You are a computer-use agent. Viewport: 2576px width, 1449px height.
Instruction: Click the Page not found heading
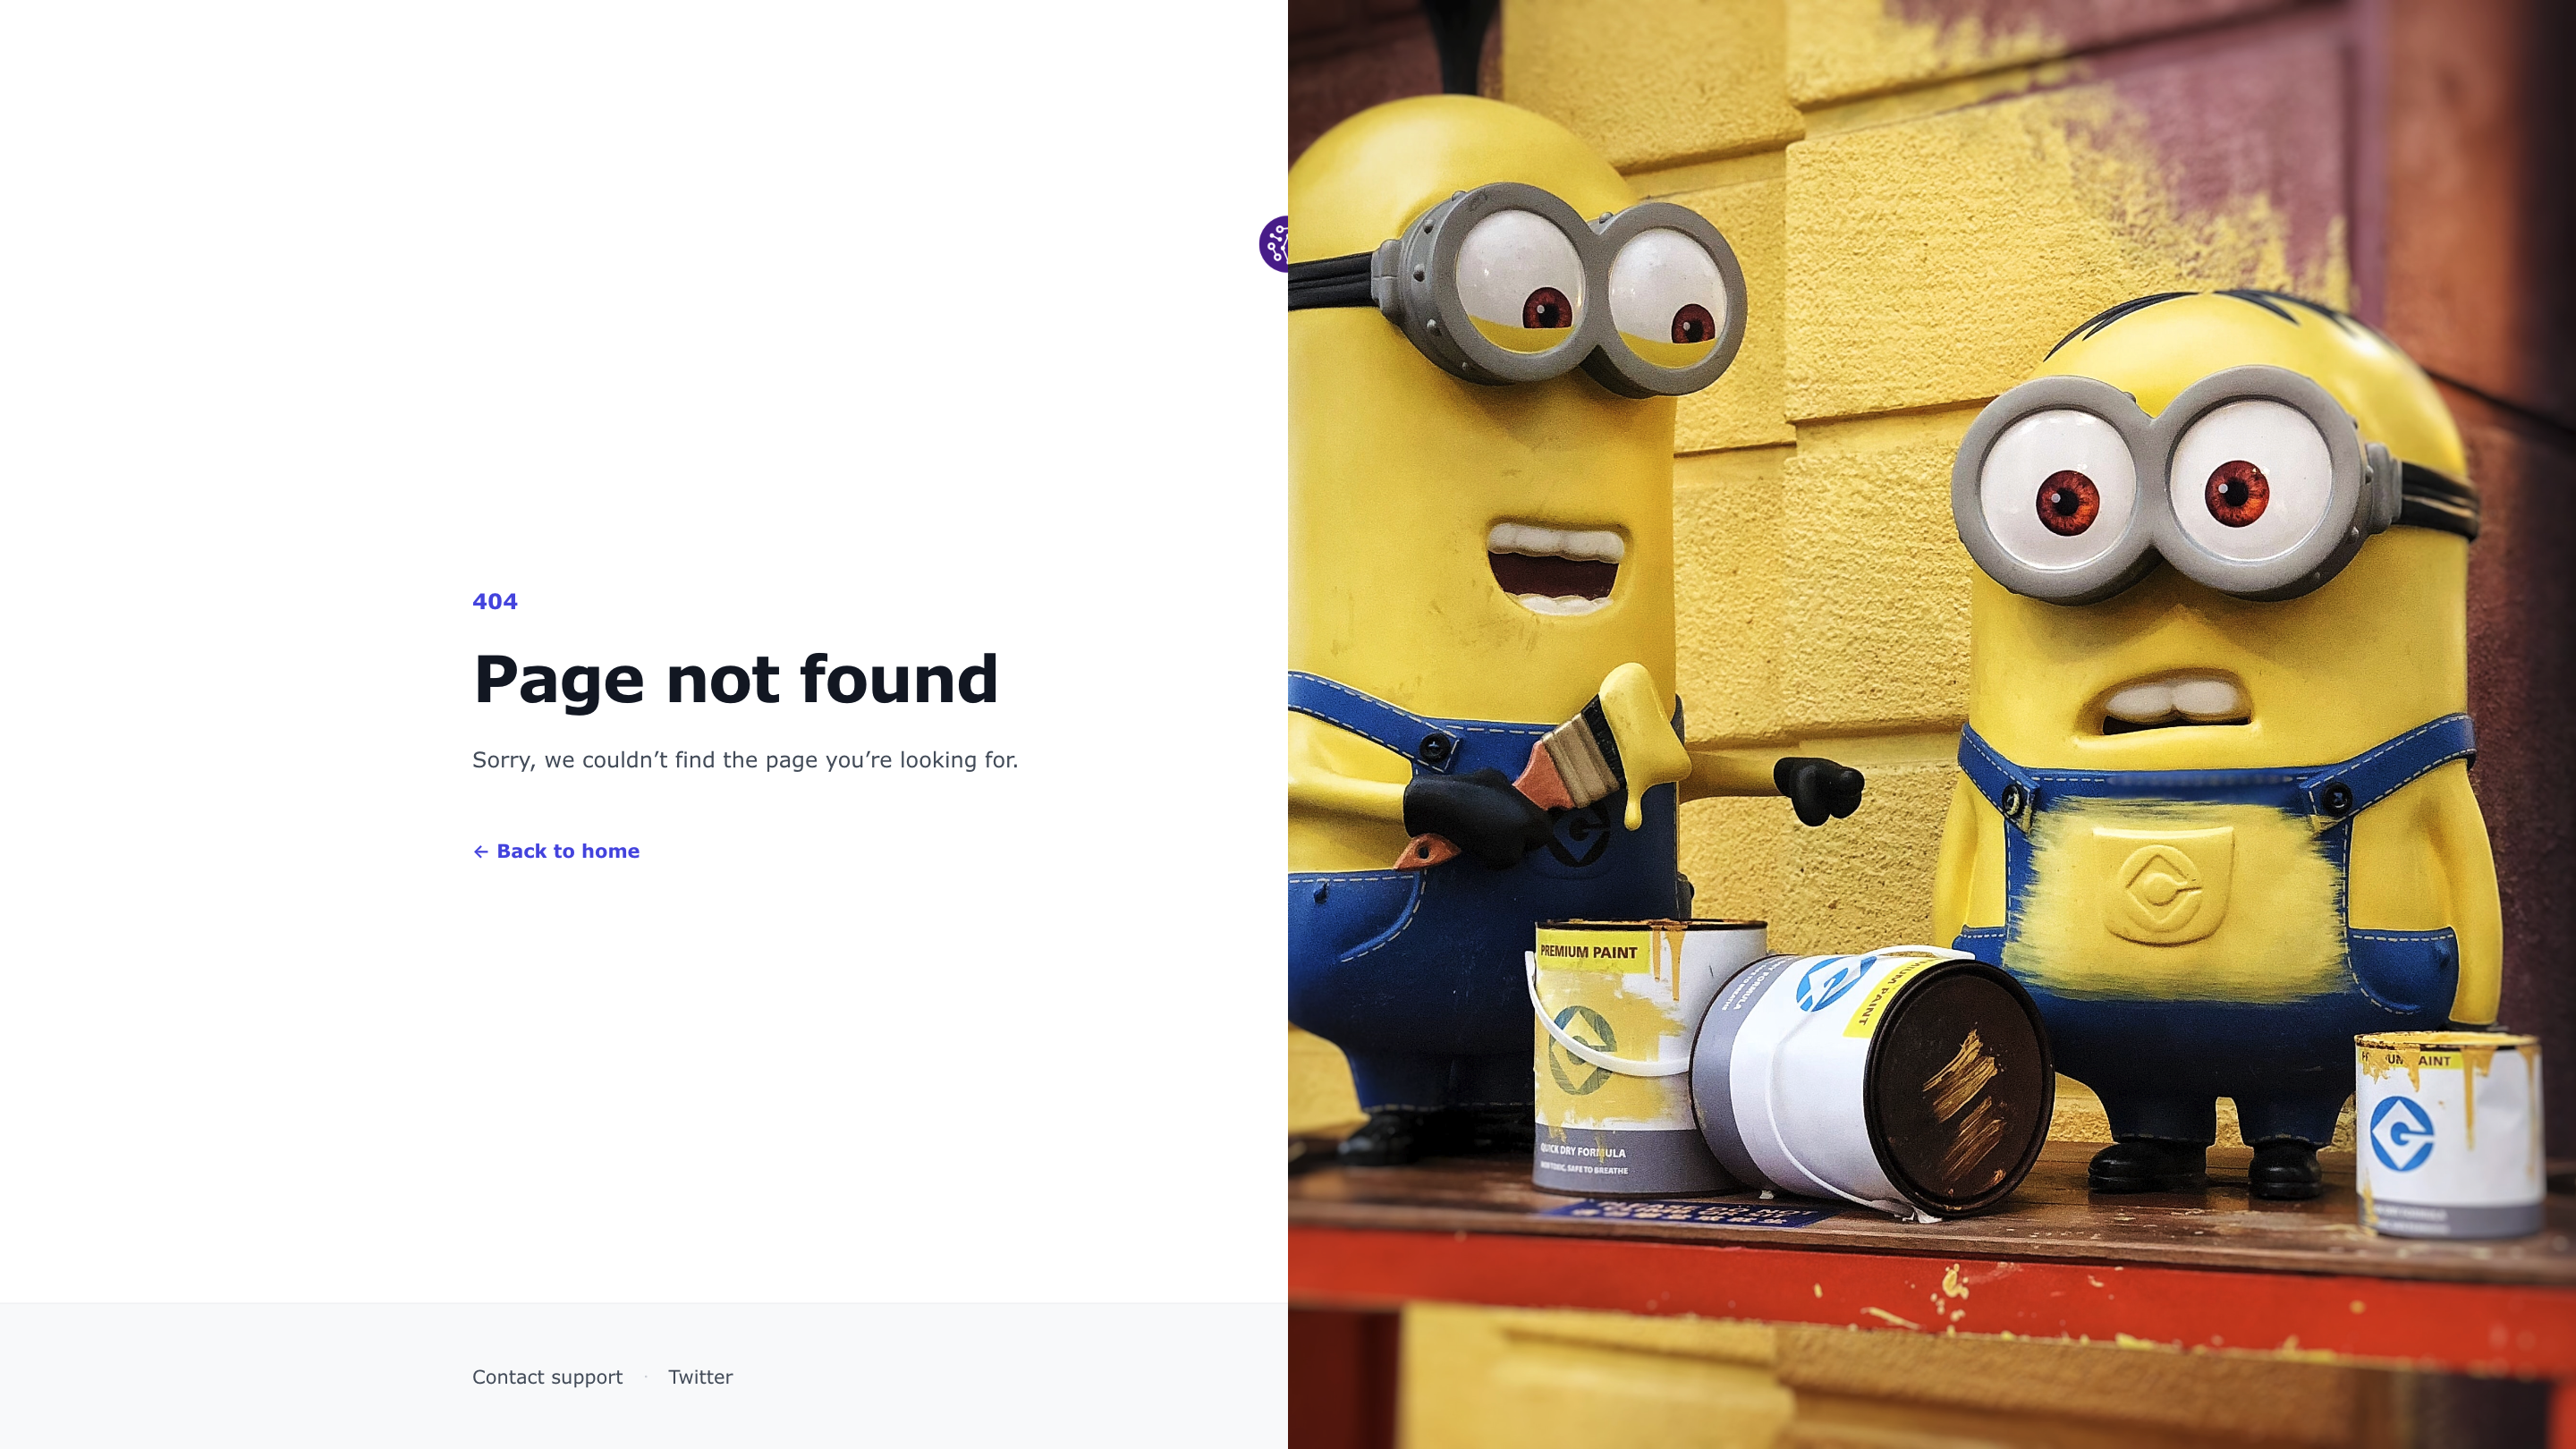click(x=735, y=680)
